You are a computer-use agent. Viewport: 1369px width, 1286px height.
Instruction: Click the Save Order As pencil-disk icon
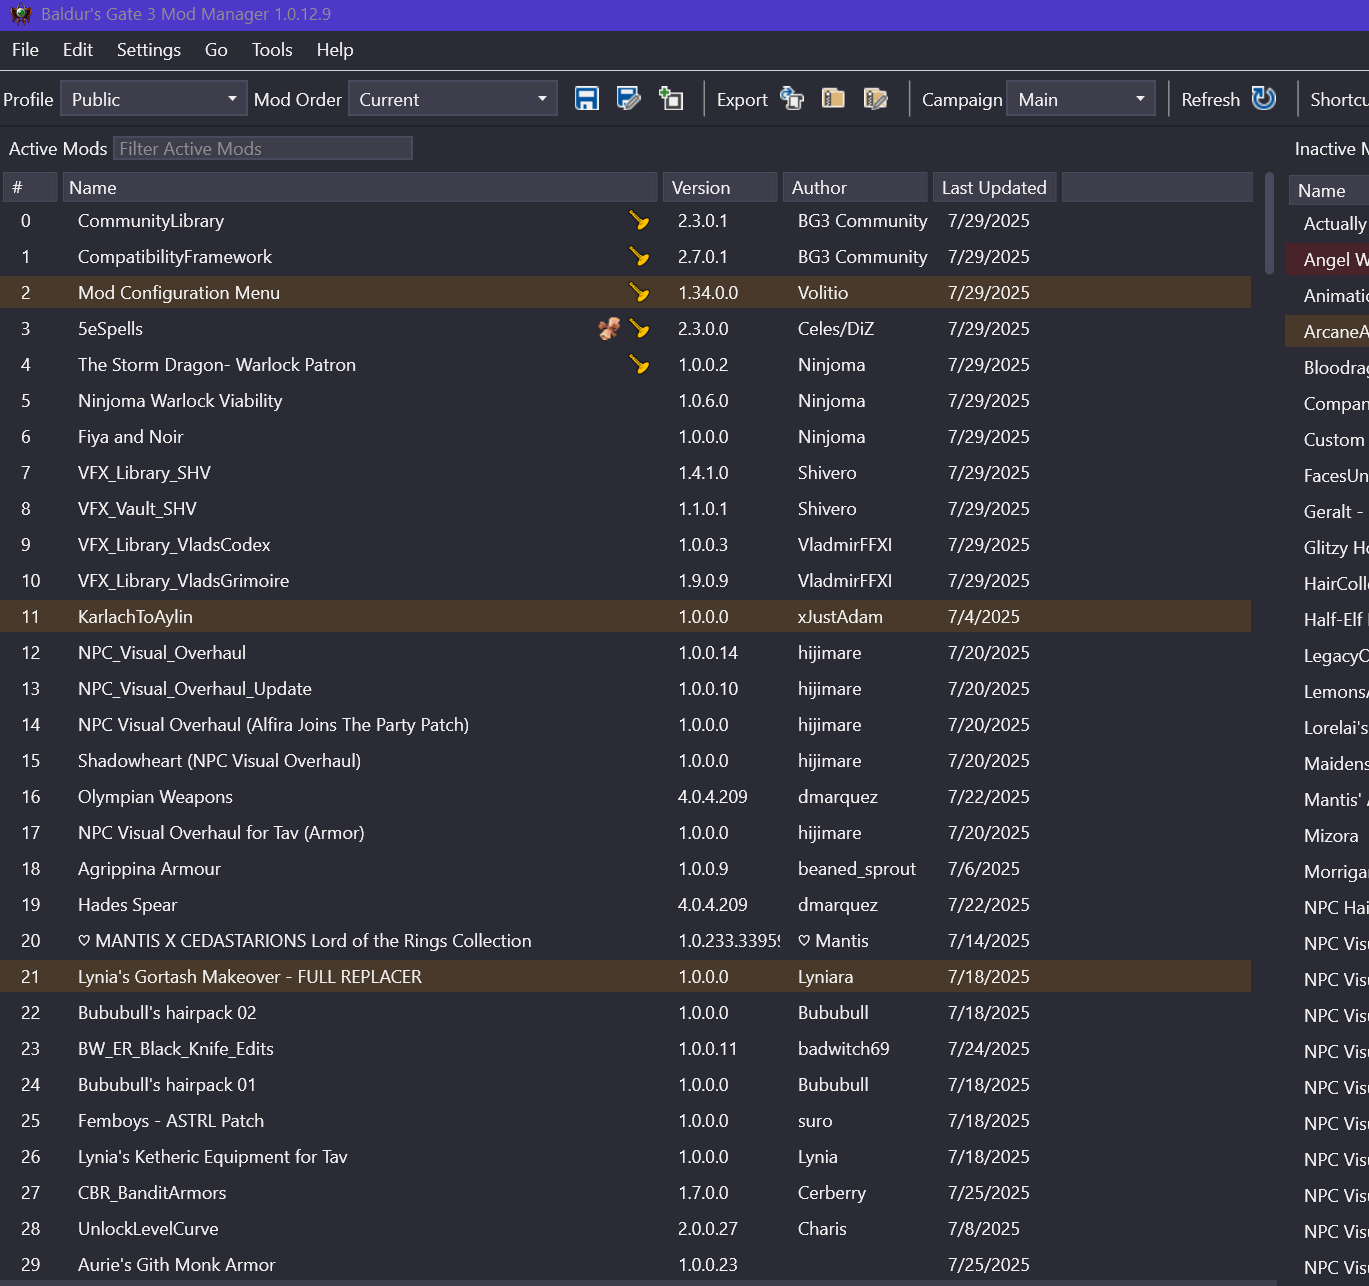pos(628,98)
